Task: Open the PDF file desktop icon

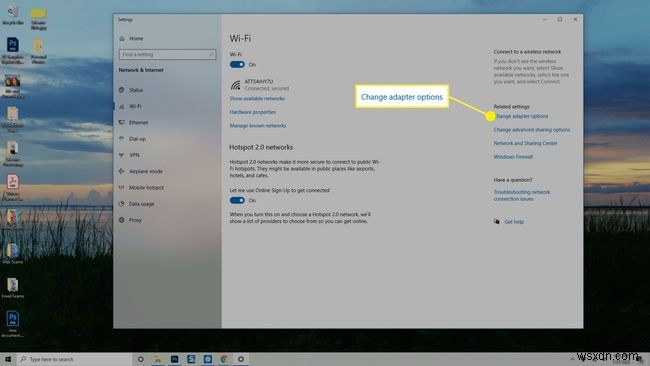Action: pyautogui.click(x=12, y=187)
